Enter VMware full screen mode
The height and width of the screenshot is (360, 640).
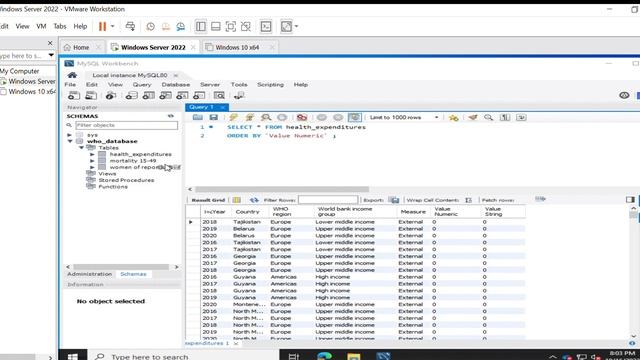231,27
